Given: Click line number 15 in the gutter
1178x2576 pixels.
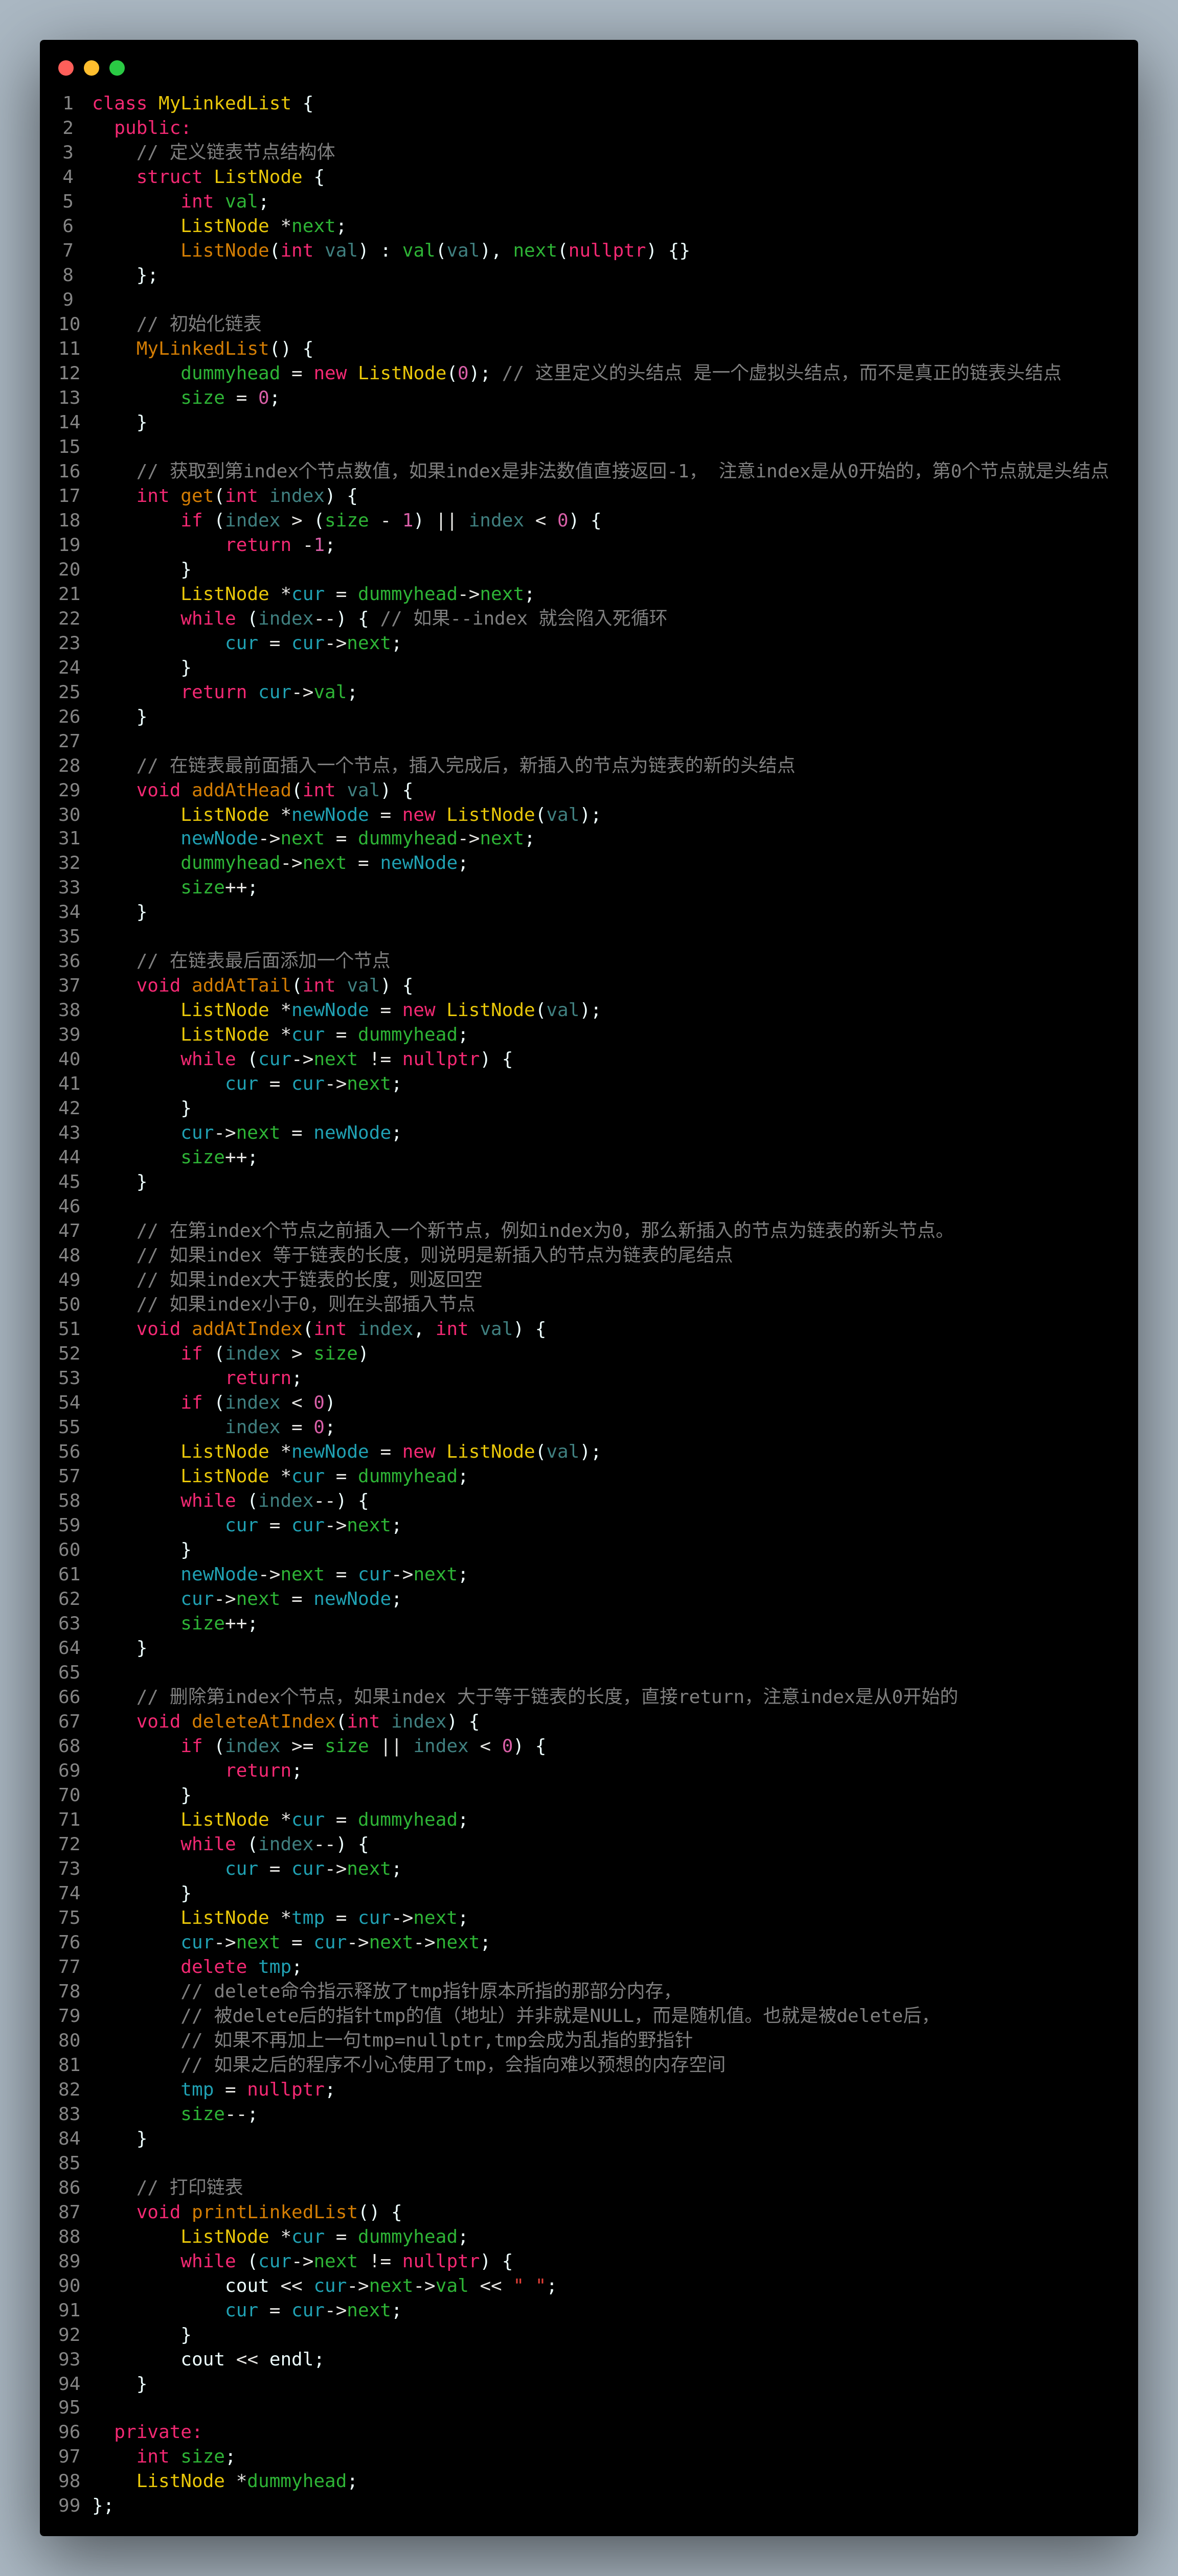Looking at the screenshot, I should [69, 447].
